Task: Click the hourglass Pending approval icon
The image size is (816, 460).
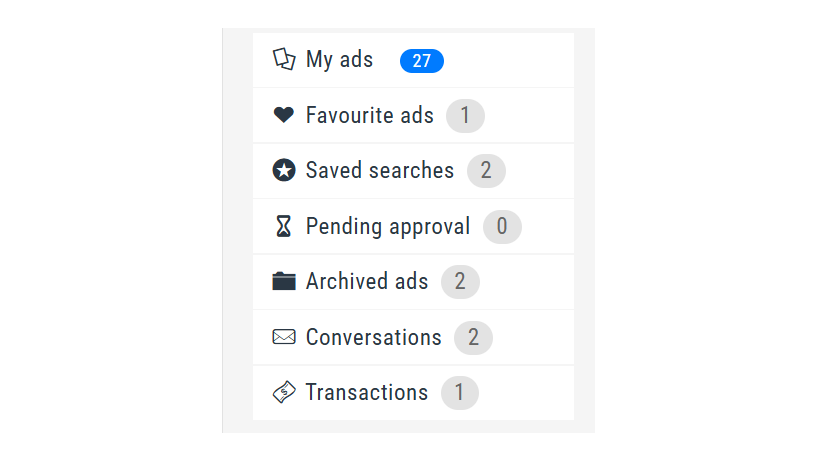Action: pyautogui.click(x=284, y=226)
